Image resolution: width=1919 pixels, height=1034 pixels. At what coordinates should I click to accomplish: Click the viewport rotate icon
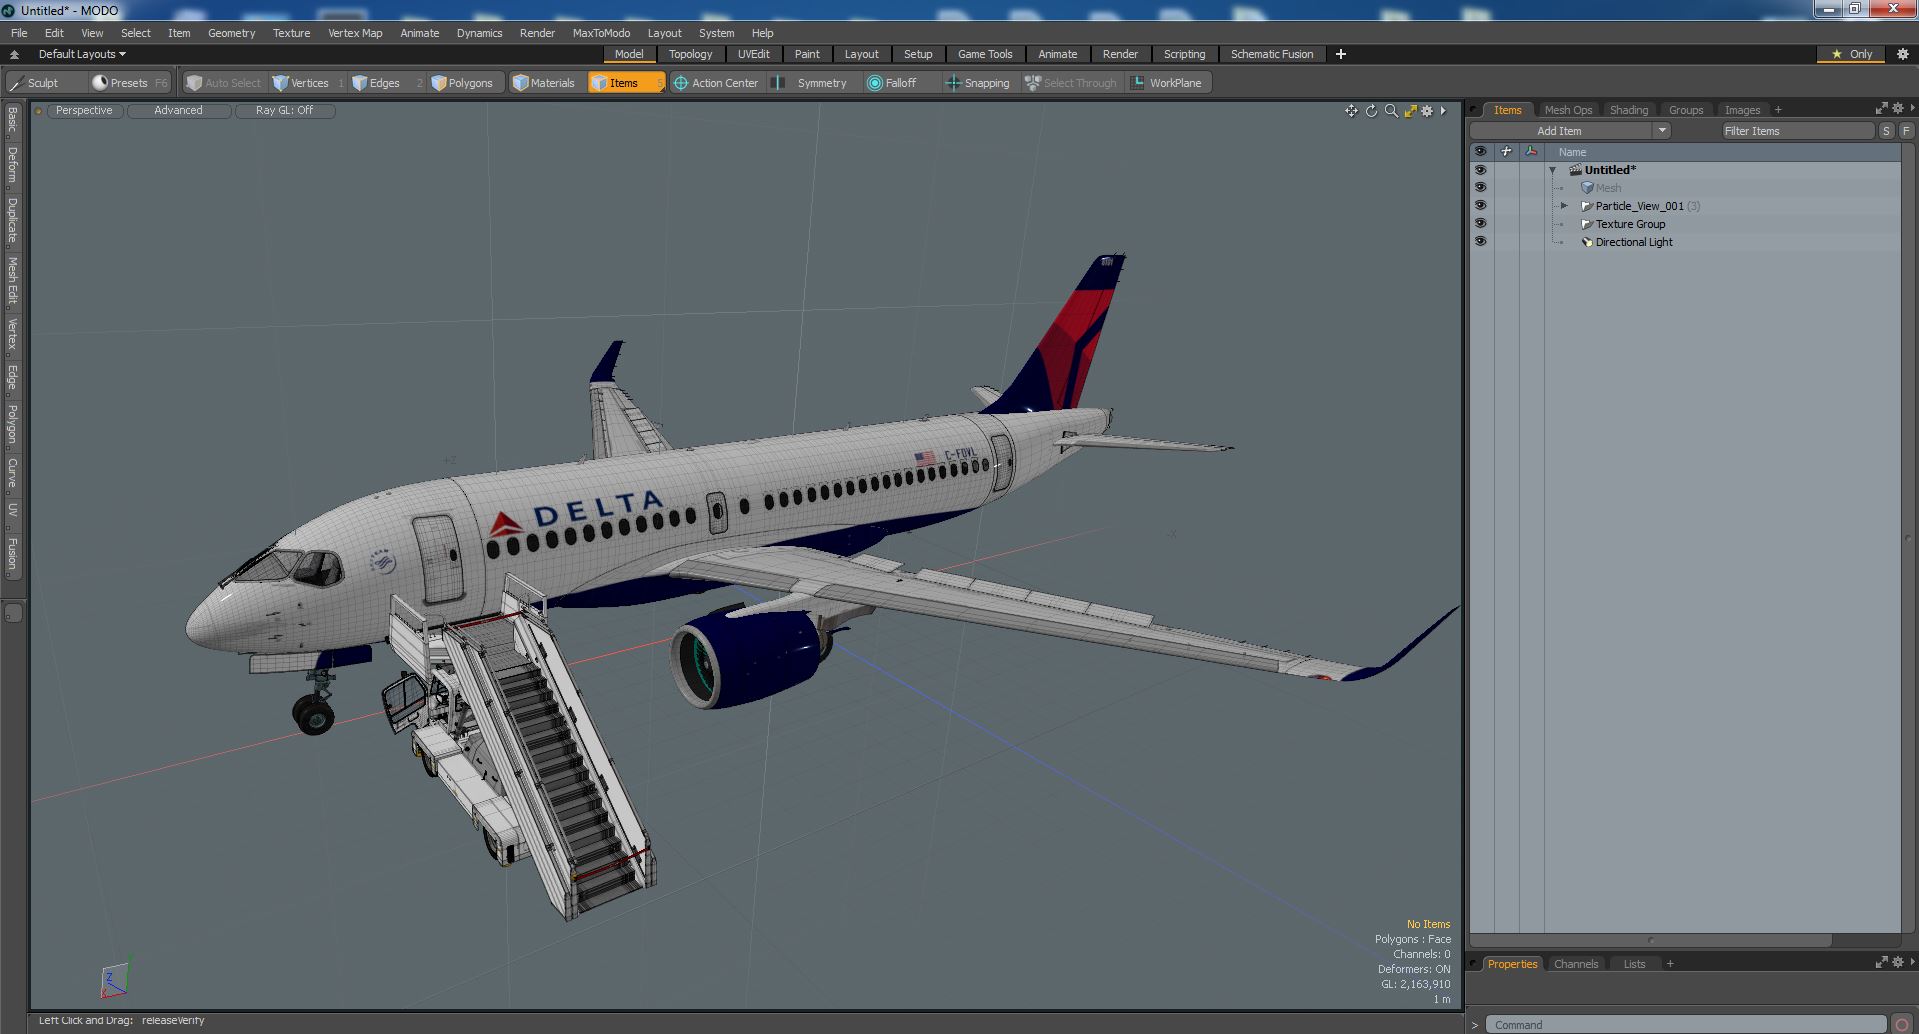click(x=1371, y=111)
